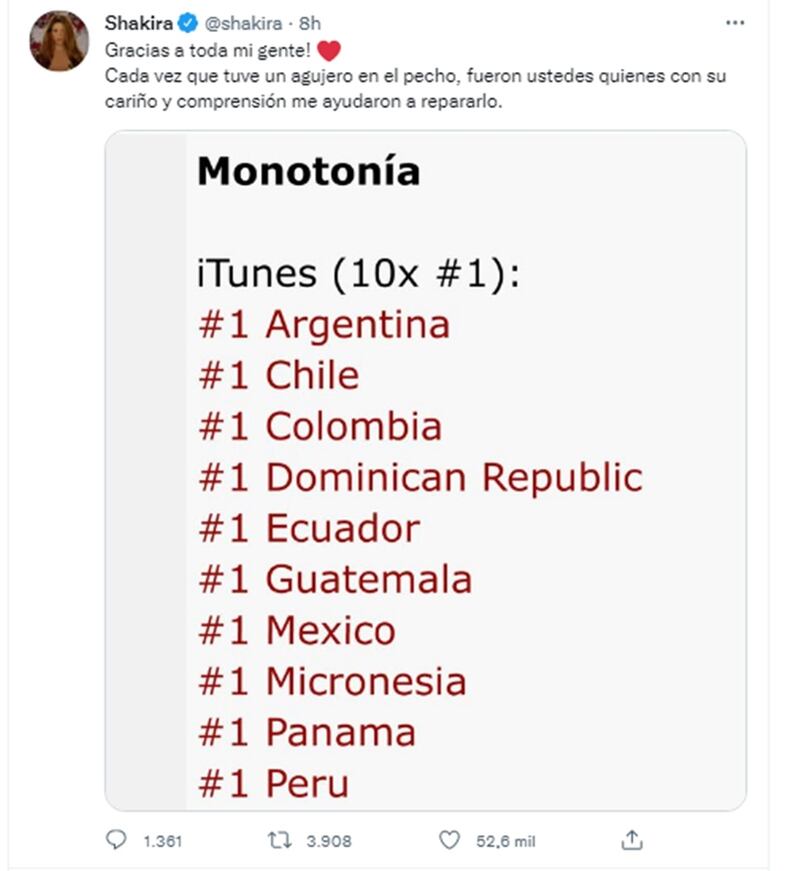This screenshot has width=800, height=871.
Task: View the 52,6 mil likes count
Action: (x=506, y=841)
